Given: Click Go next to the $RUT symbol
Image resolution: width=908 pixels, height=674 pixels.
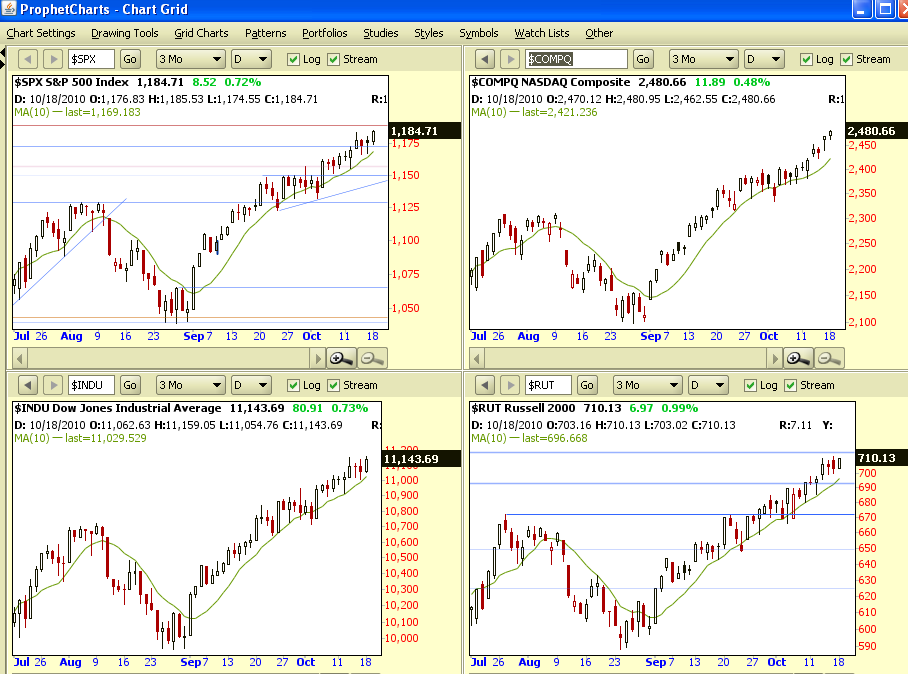Looking at the screenshot, I should pyautogui.click(x=587, y=385).
